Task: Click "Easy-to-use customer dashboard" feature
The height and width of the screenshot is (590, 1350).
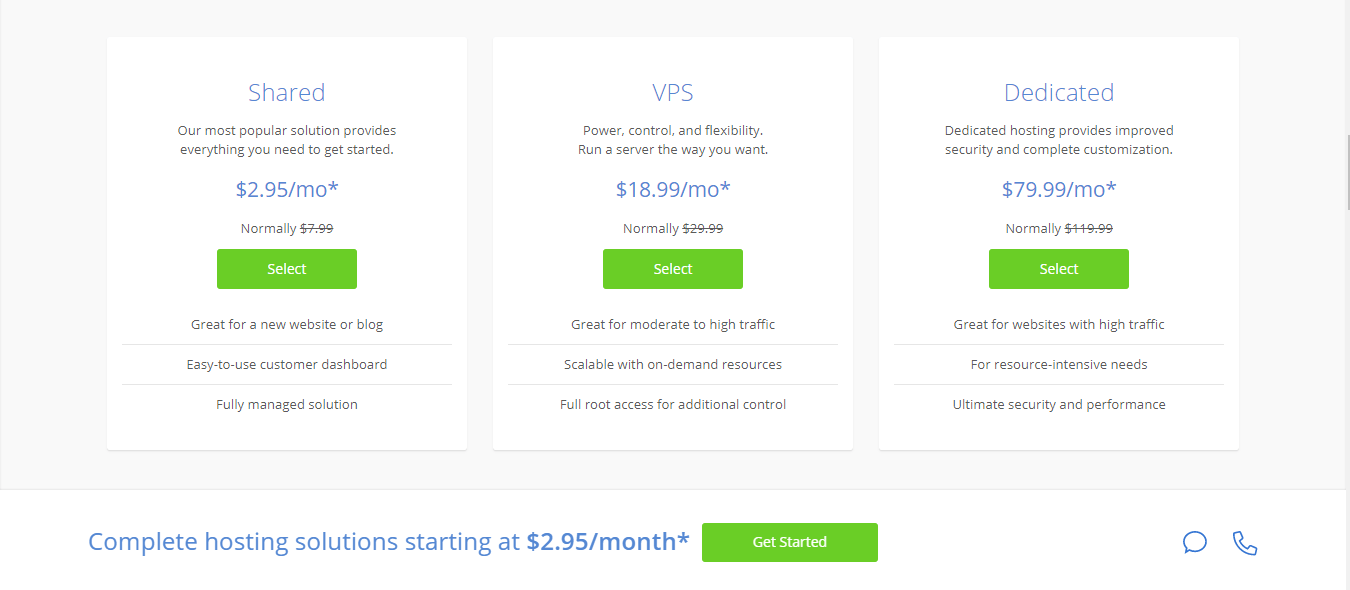Action: pos(287,365)
